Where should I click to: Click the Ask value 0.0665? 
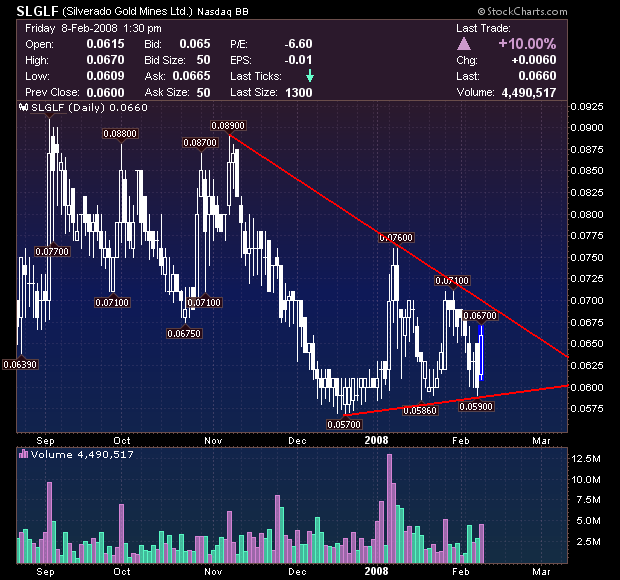point(192,76)
